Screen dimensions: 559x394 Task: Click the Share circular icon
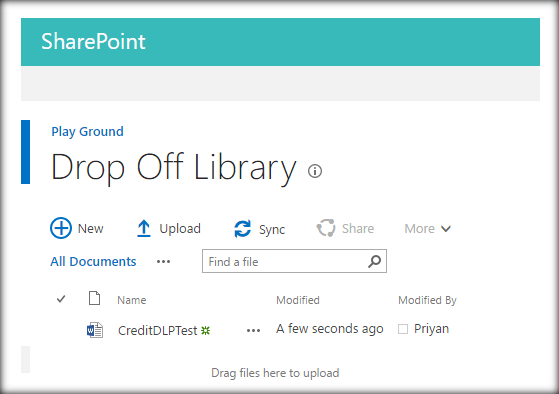point(326,228)
